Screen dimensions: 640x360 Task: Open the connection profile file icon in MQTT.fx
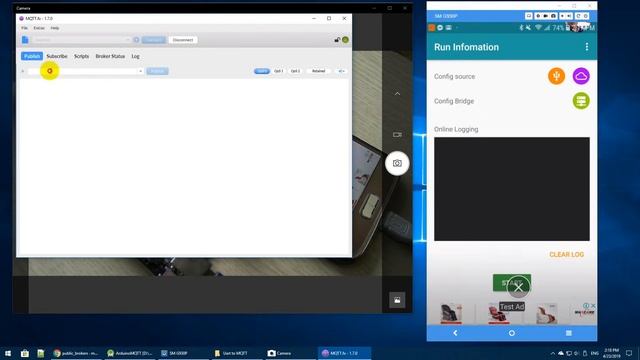[25, 40]
